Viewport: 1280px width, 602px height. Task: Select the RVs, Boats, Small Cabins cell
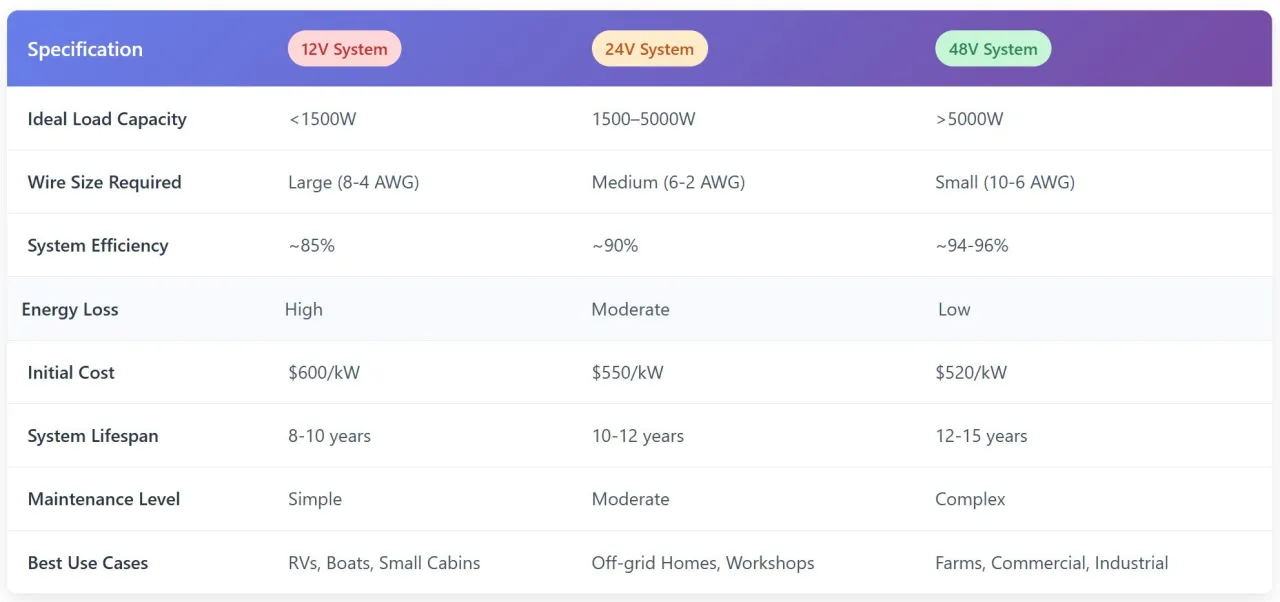coord(384,563)
